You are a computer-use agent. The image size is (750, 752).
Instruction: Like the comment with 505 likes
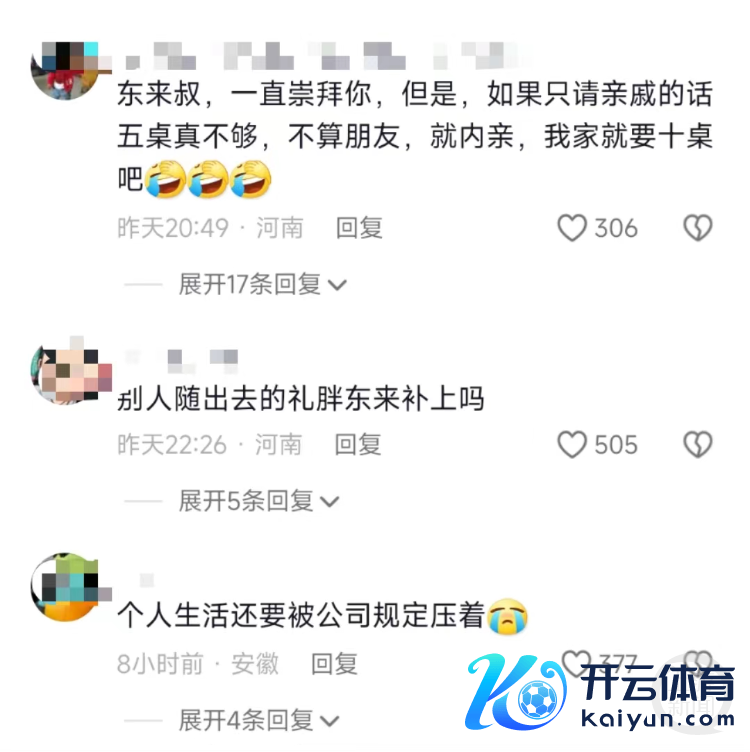pyautogui.click(x=572, y=445)
